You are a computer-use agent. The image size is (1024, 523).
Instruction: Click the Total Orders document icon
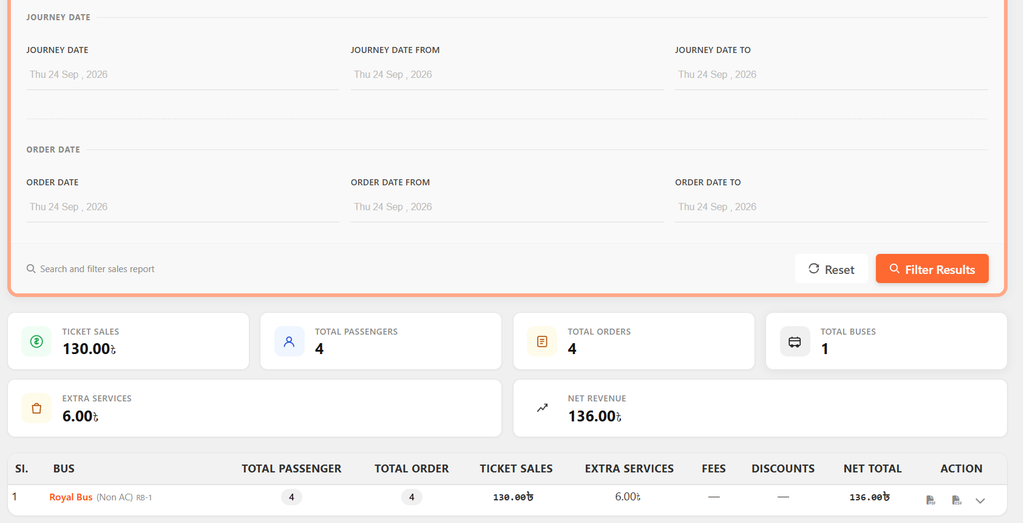pyautogui.click(x=542, y=341)
